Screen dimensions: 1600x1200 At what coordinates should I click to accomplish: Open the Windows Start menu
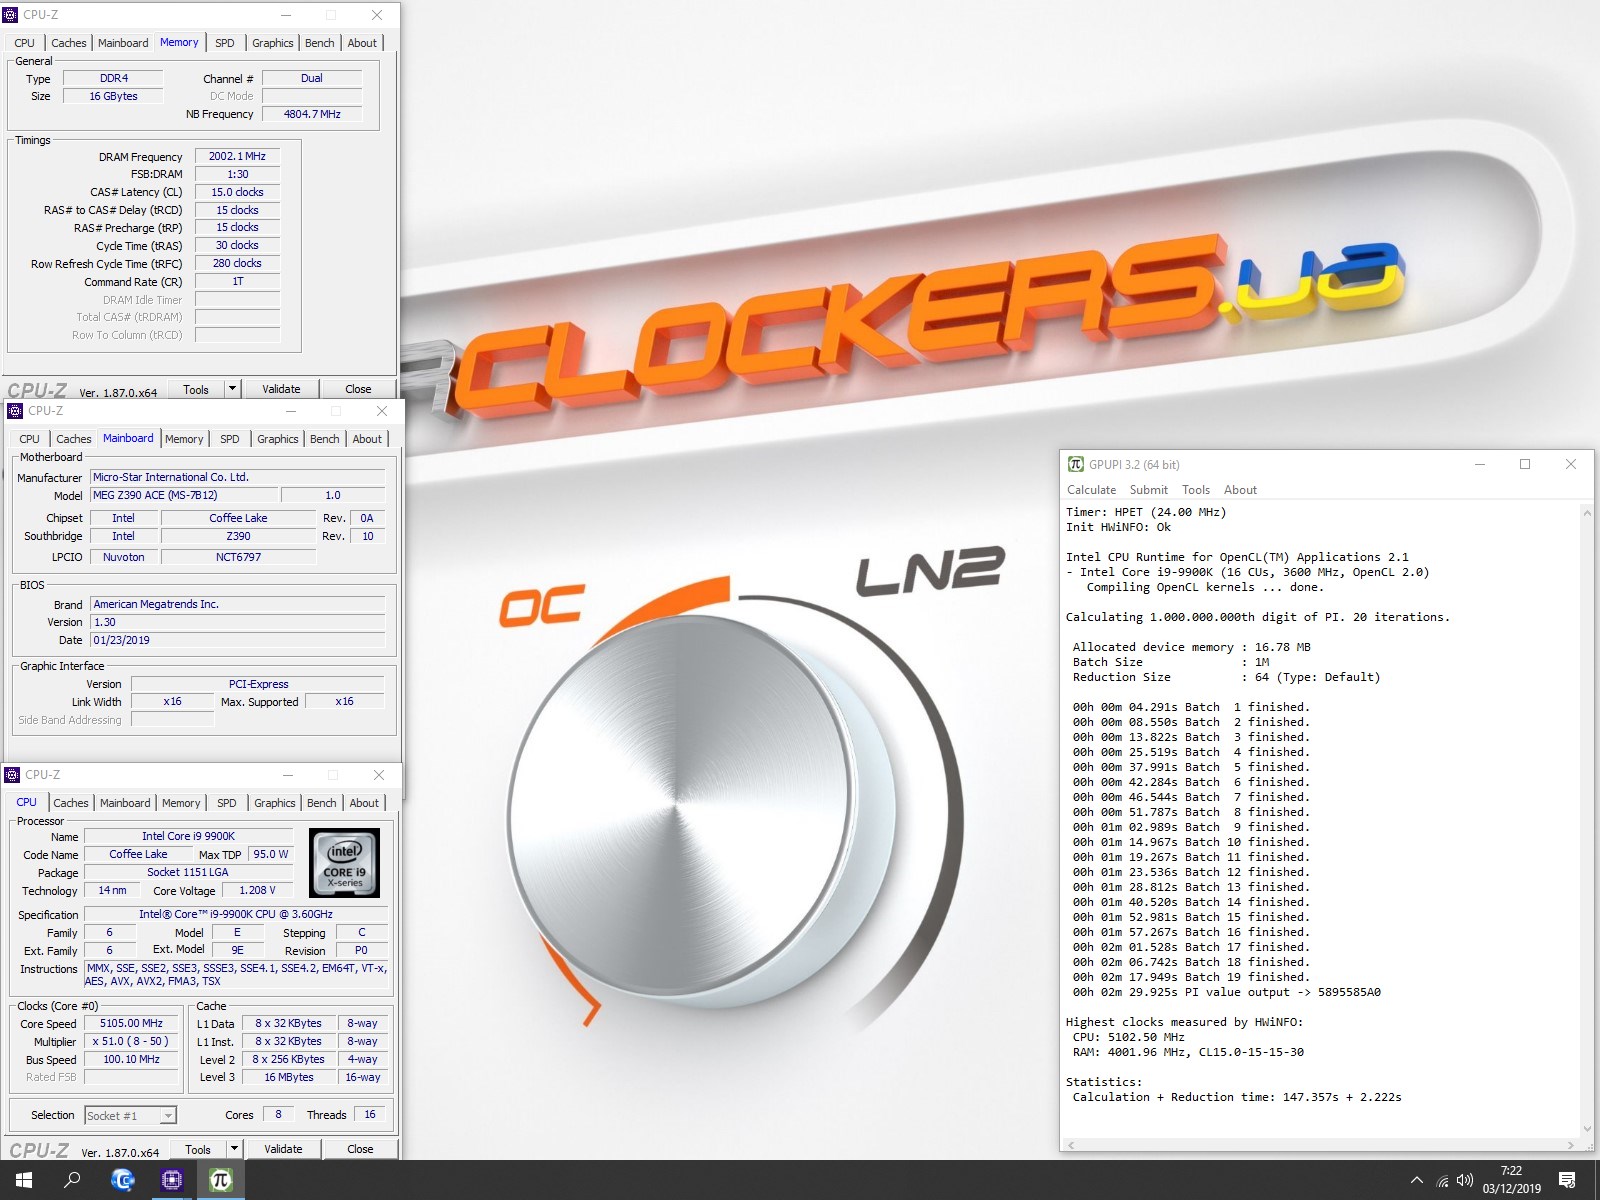pyautogui.click(x=24, y=1180)
